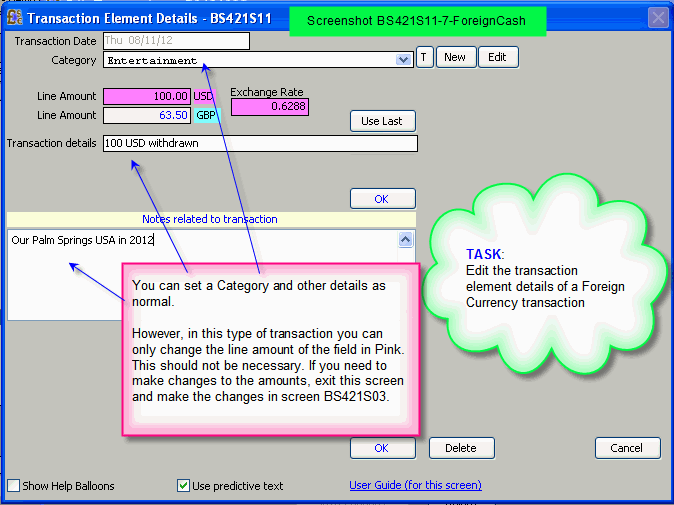Click the notes scroll up arrow

pos(405,239)
